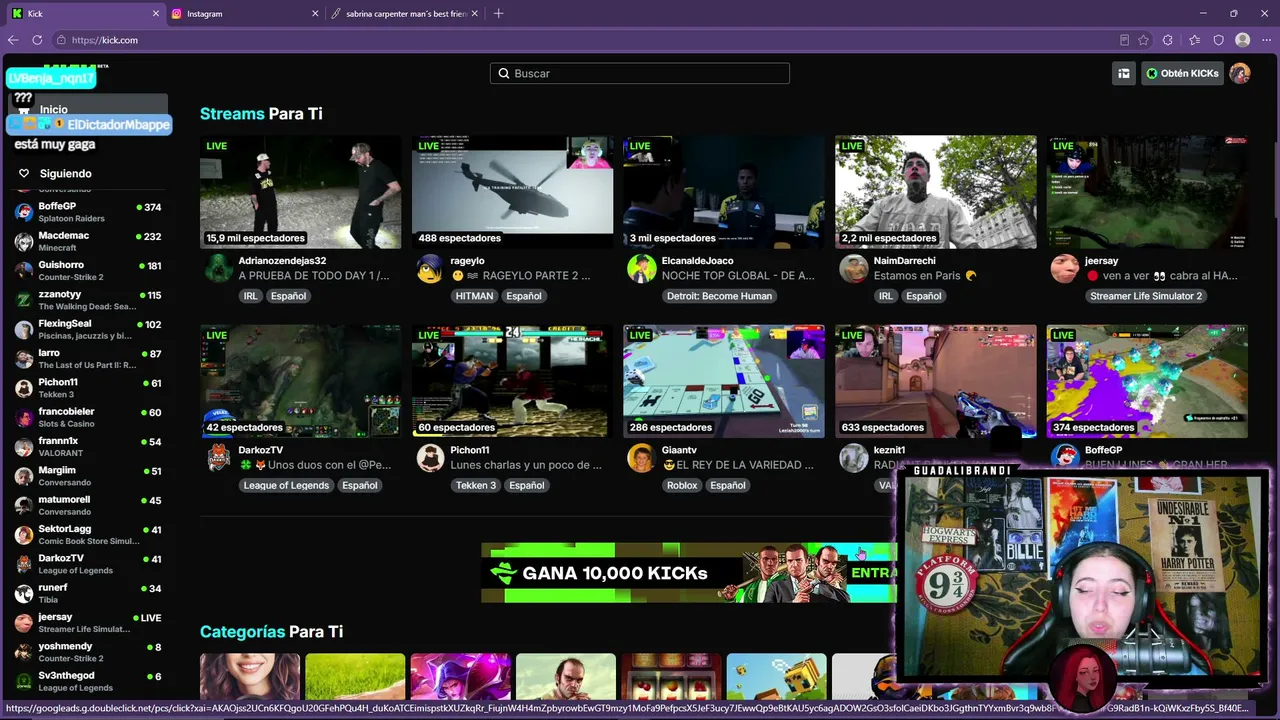Image resolution: width=1280 pixels, height=720 pixels.
Task: Switch to the Instagram browser tab
Action: 245,14
